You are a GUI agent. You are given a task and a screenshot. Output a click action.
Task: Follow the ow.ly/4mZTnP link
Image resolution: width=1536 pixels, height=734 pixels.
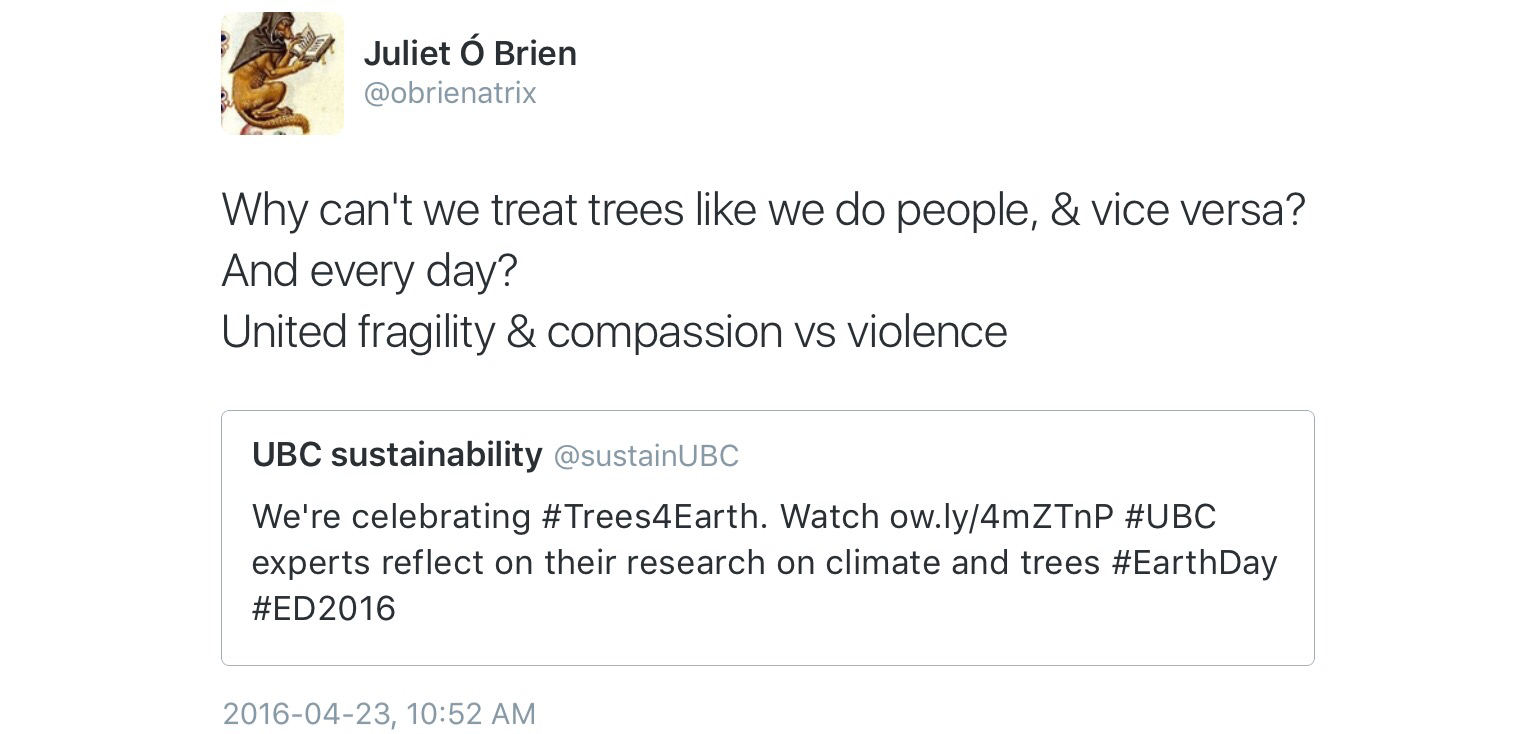coord(1001,517)
